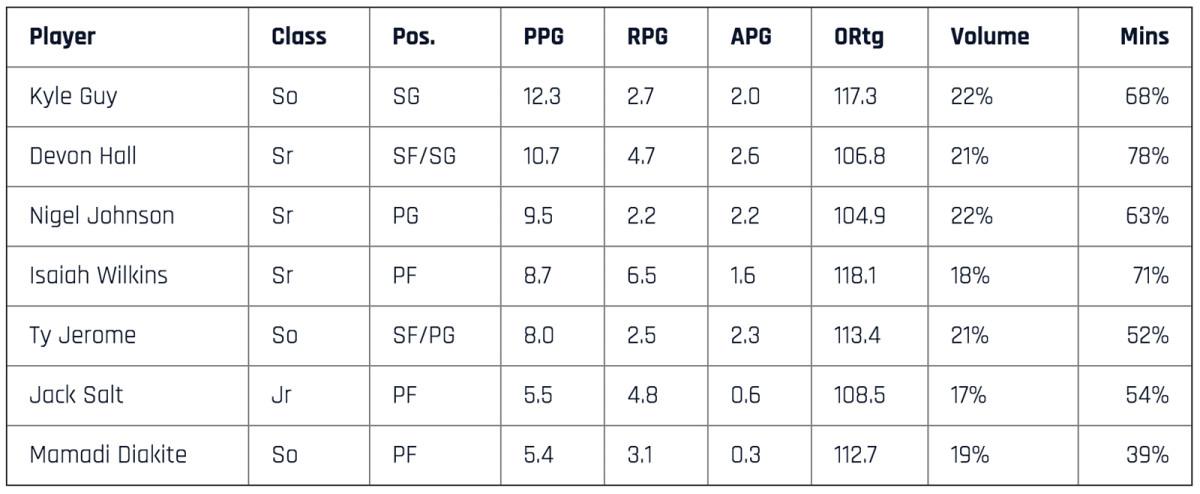The height and width of the screenshot is (494, 1200).
Task: Select the ORtg column header
Action: 858,37
